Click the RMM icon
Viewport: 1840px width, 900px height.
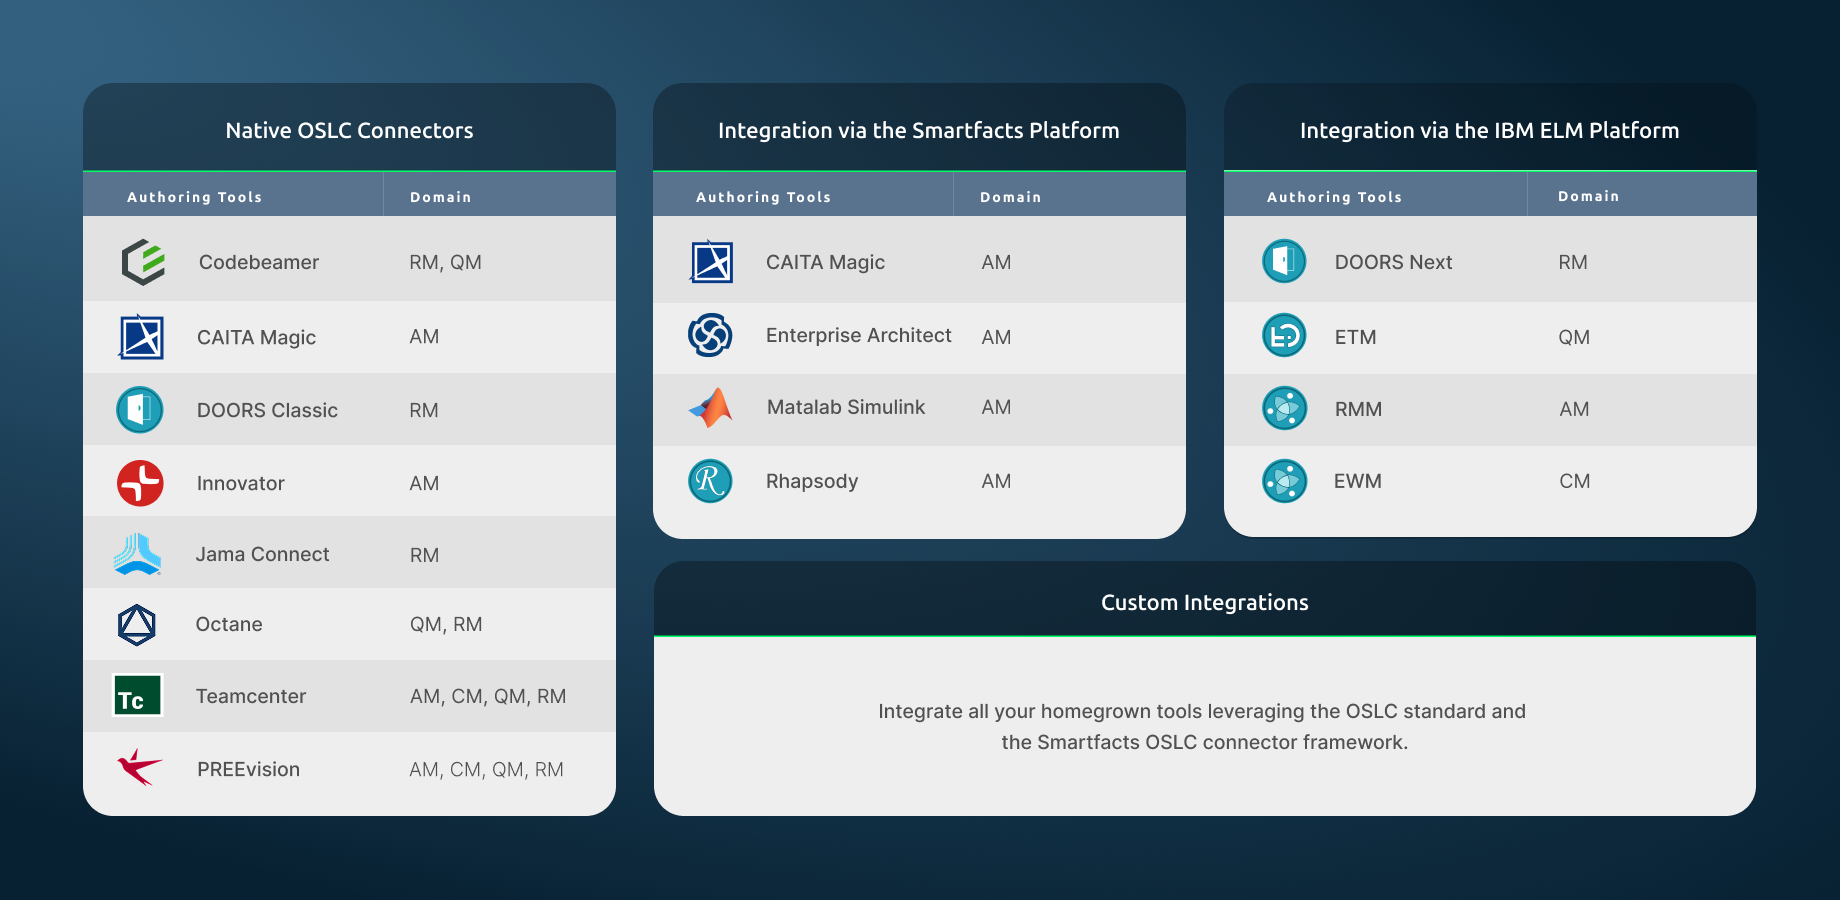[x=1284, y=408]
